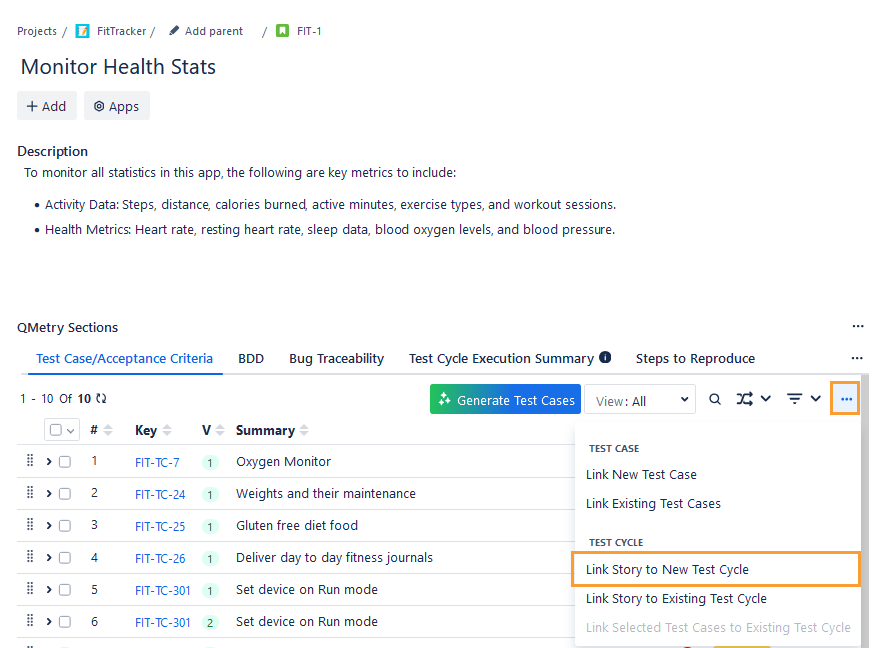Check the select-all checkbox in the table header
Image resolution: width=874 pixels, height=648 pixels.
[54, 429]
